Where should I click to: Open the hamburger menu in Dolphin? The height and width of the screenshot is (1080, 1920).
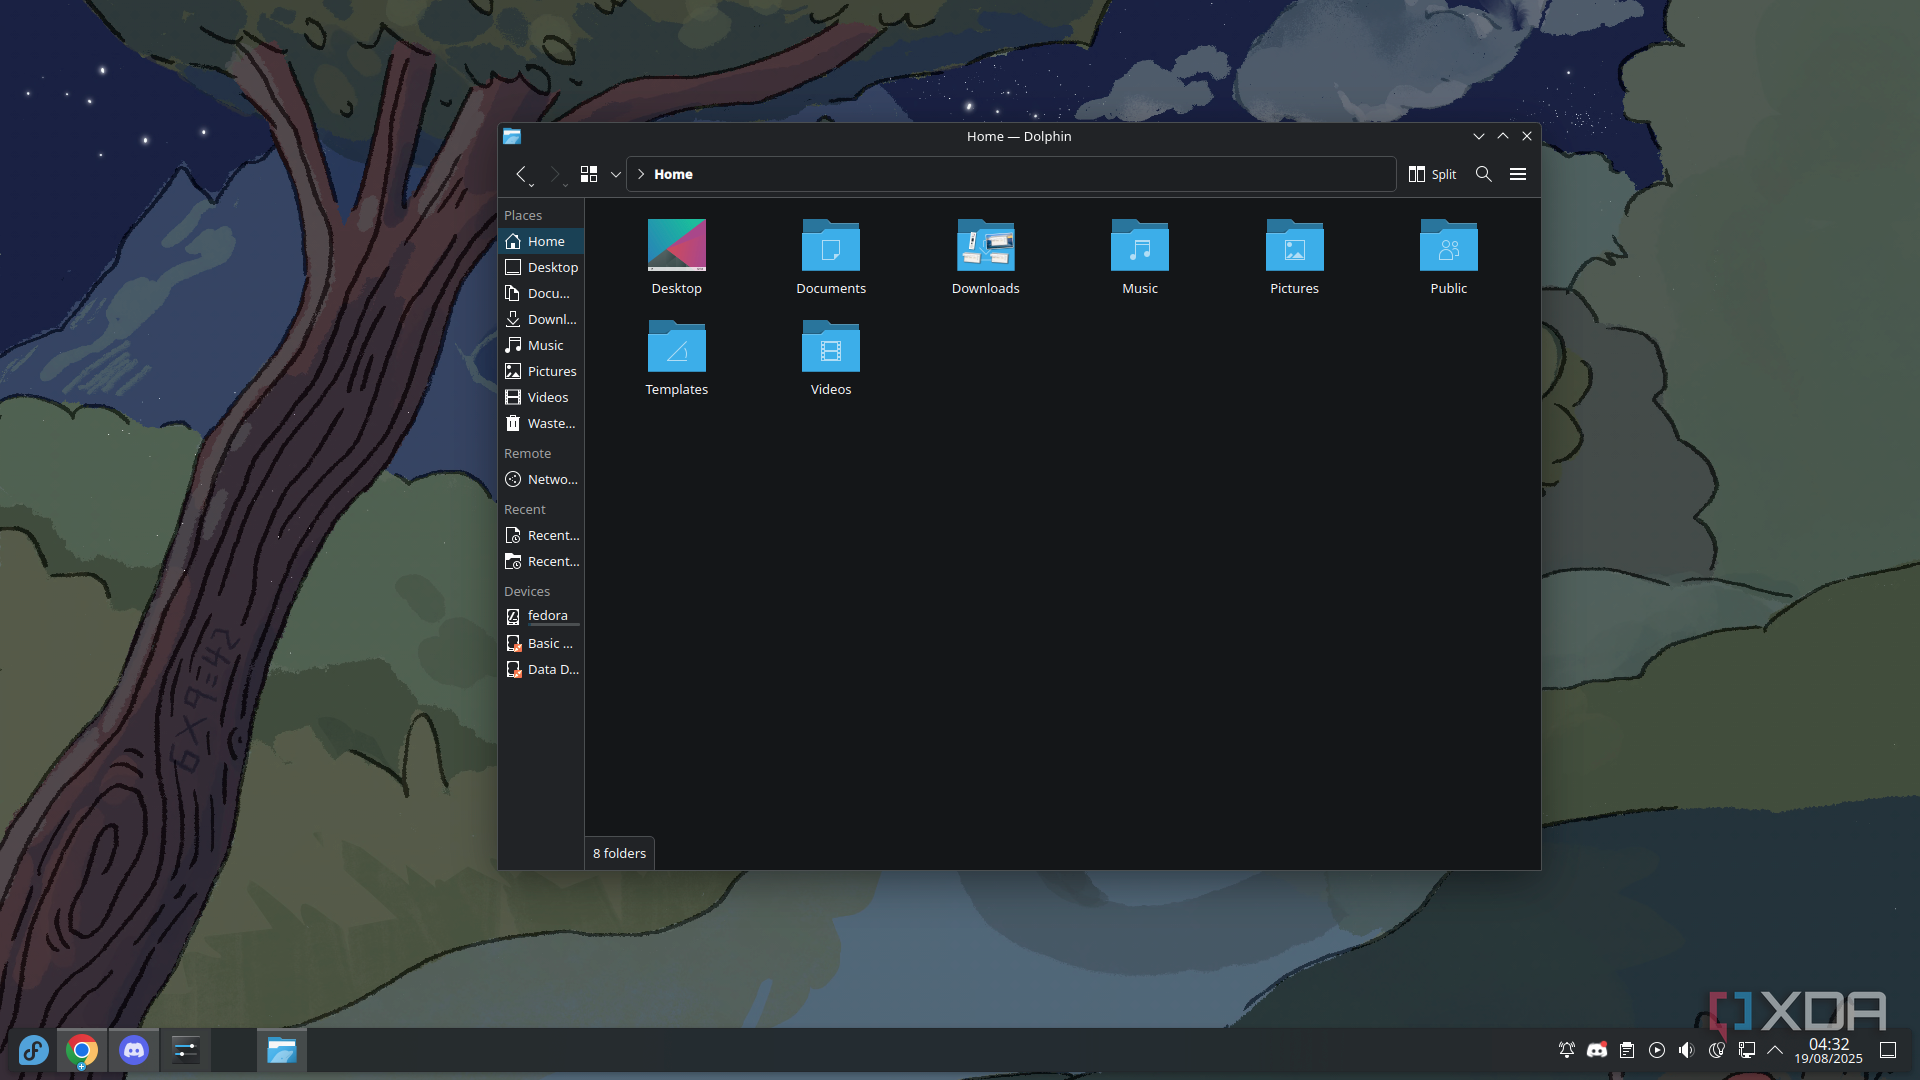(1518, 174)
